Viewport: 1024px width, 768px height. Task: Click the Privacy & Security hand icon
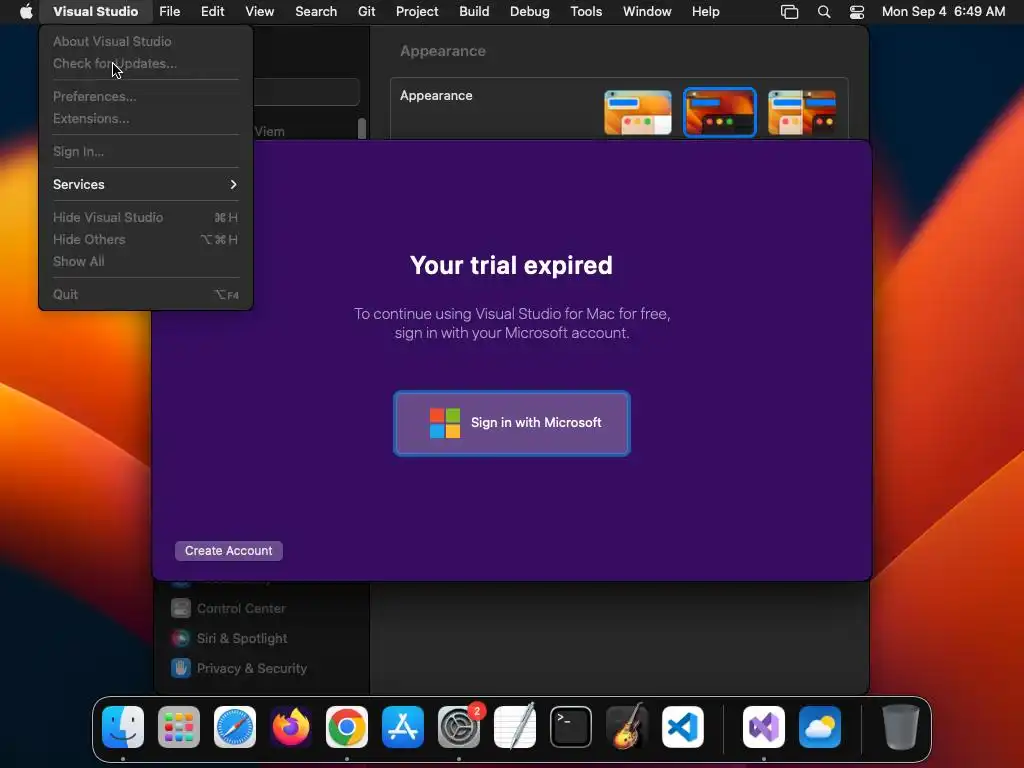(x=181, y=668)
